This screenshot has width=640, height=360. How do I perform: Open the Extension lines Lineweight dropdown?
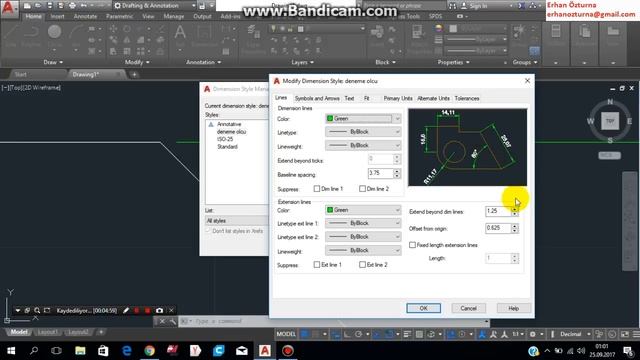click(363, 250)
